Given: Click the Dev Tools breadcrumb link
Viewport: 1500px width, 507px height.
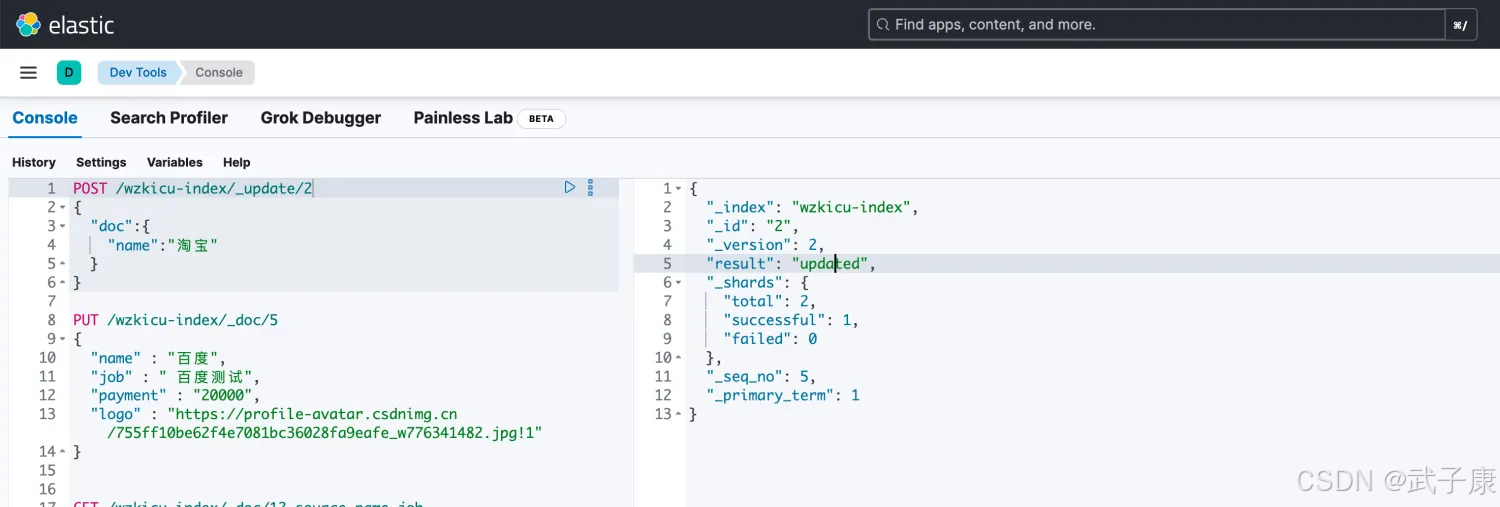Looking at the screenshot, I should coord(138,72).
